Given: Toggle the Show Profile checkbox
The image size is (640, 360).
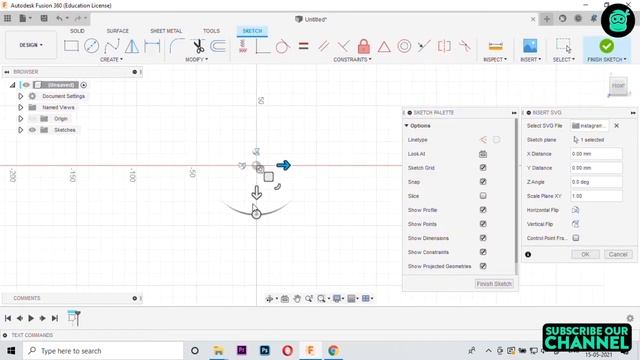Looking at the screenshot, I should 483,210.
